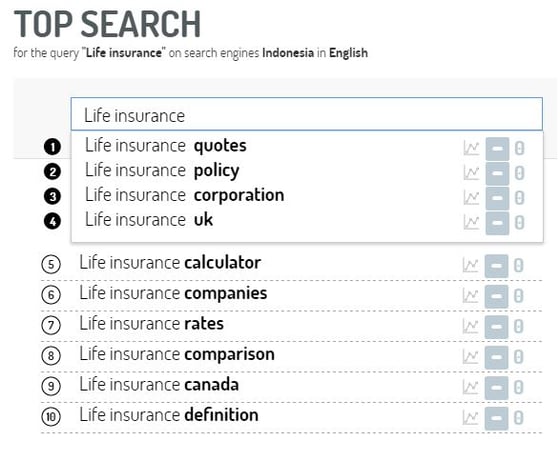This screenshot has width=560, height=461.
Task: Toggle the minus button for Life insurance quotes
Action: coord(498,149)
